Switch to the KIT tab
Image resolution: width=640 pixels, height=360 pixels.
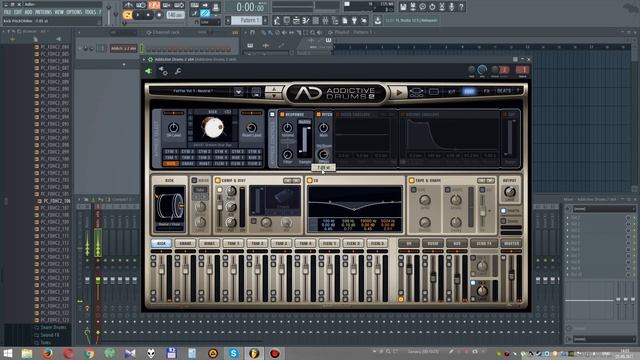451,91
